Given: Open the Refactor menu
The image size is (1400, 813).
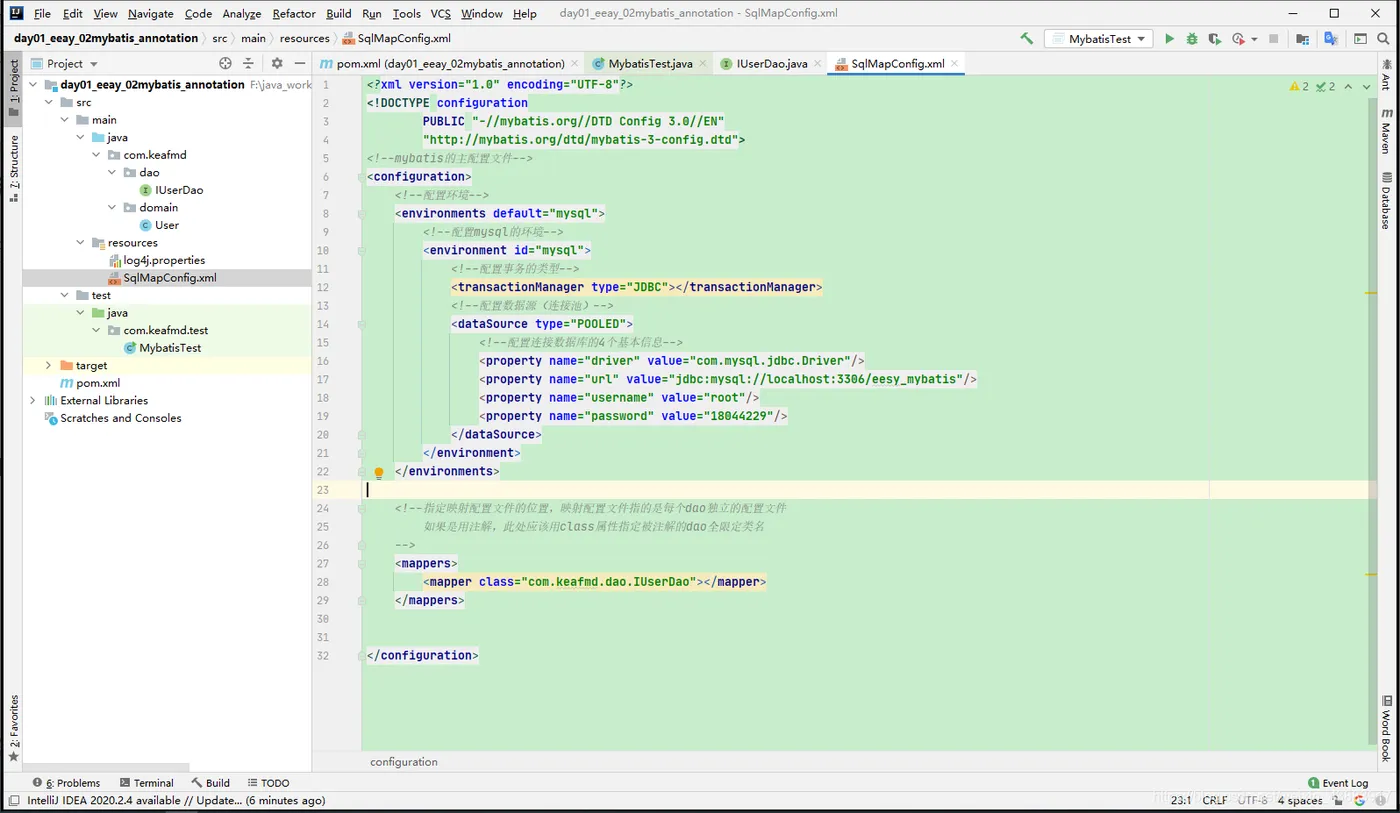Looking at the screenshot, I should pyautogui.click(x=294, y=14).
